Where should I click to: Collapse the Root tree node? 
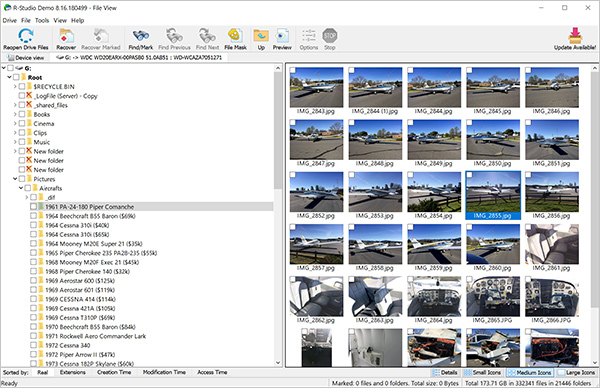(x=9, y=77)
